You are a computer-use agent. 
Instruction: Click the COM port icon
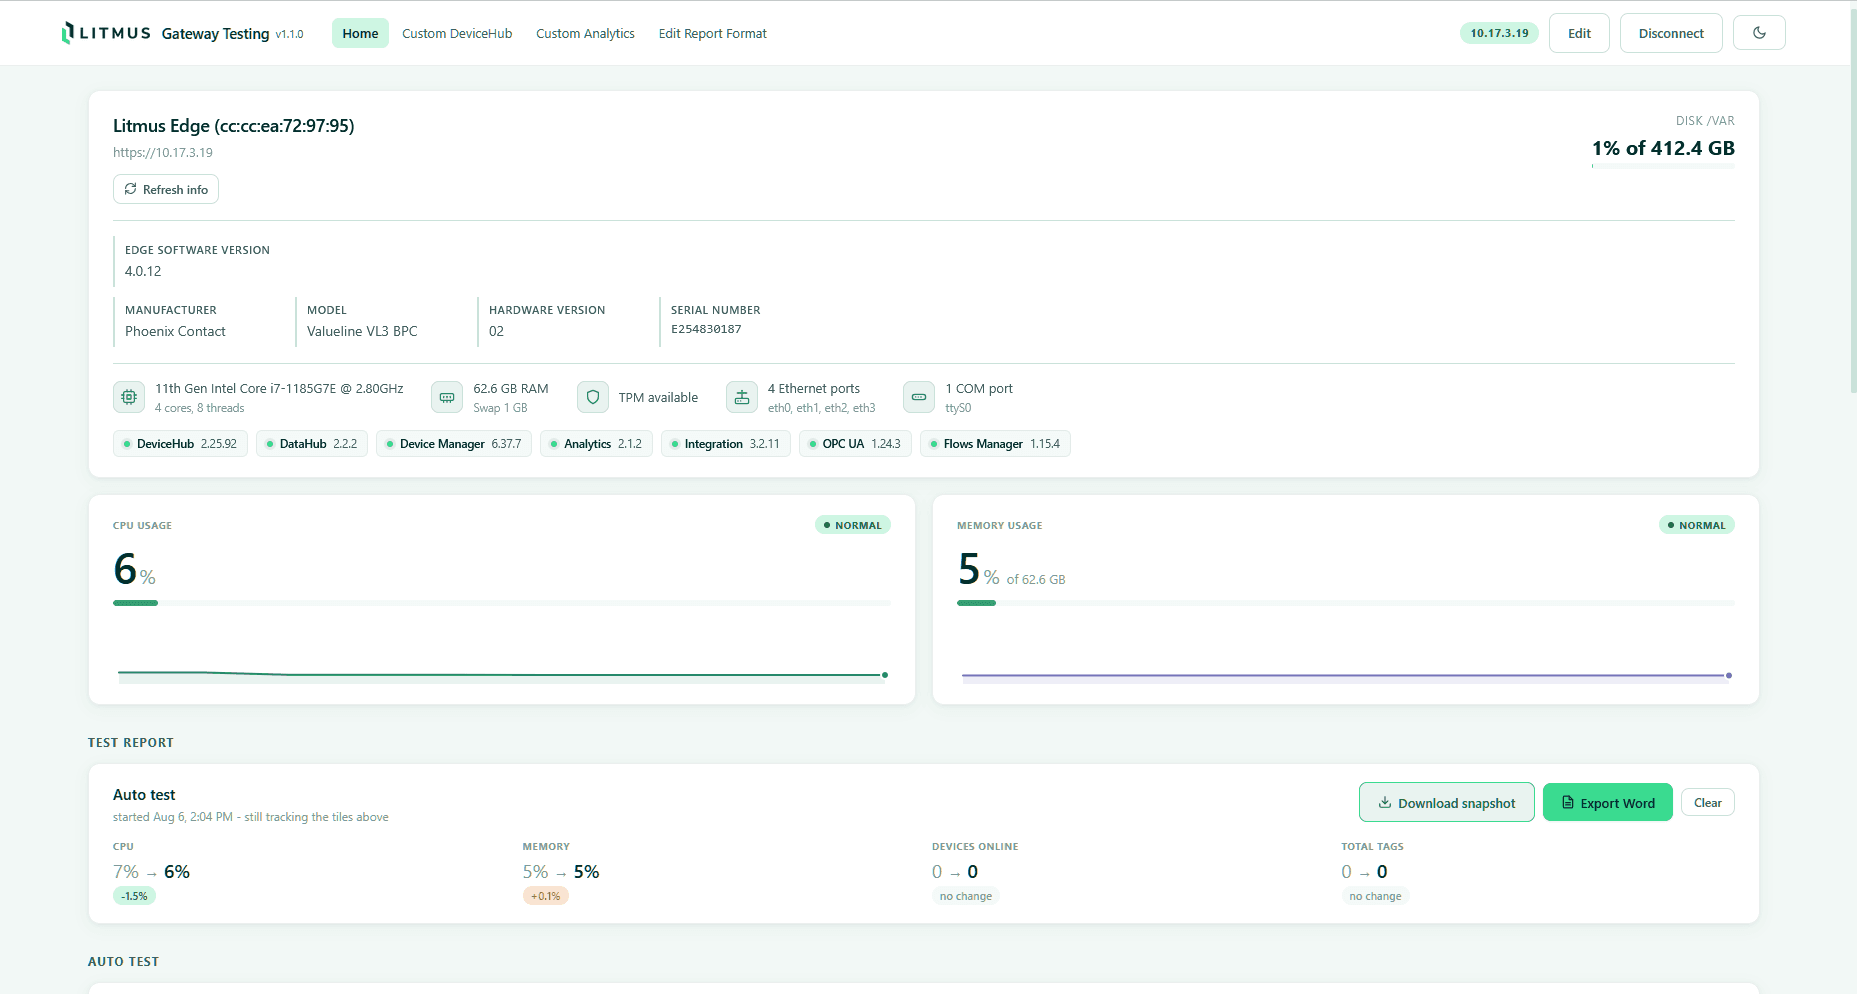click(919, 397)
